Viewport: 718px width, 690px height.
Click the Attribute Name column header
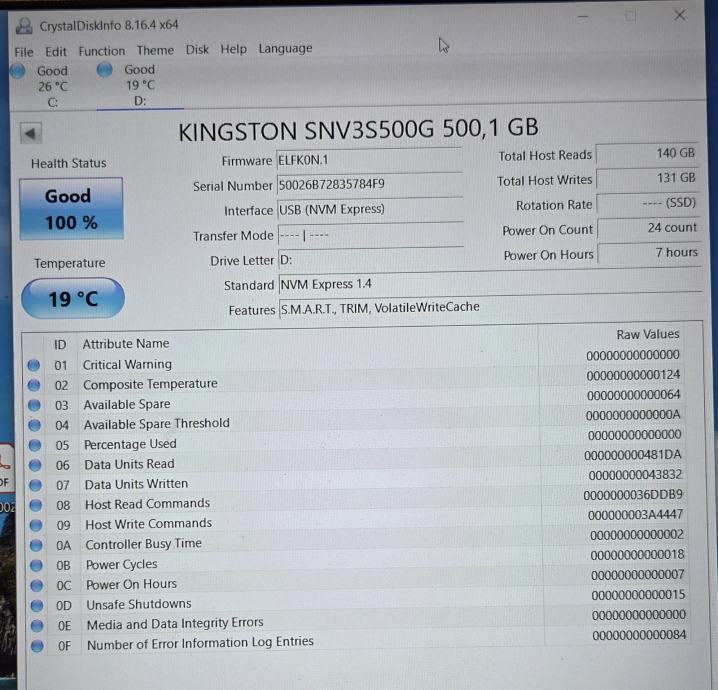(126, 344)
